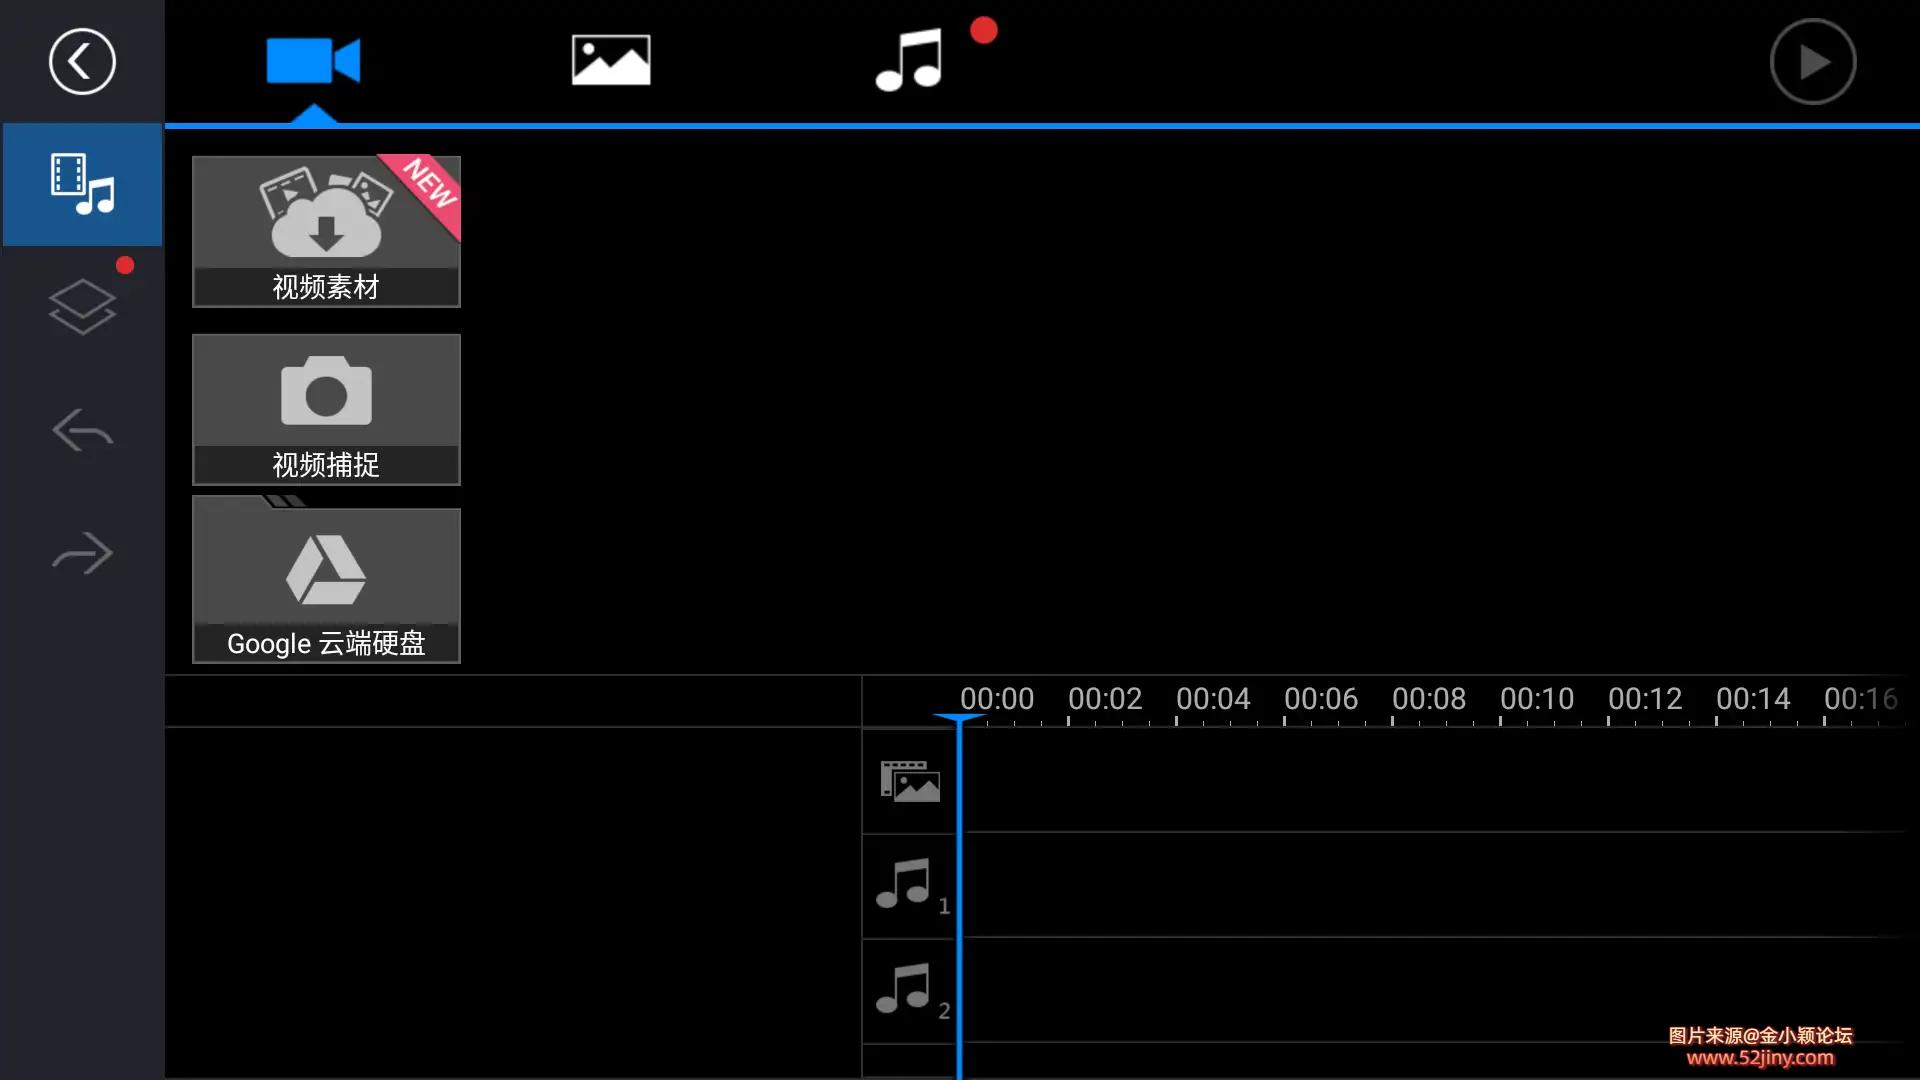Viewport: 1920px width, 1080px height.
Task: Undo the last edit
Action: click(82, 430)
